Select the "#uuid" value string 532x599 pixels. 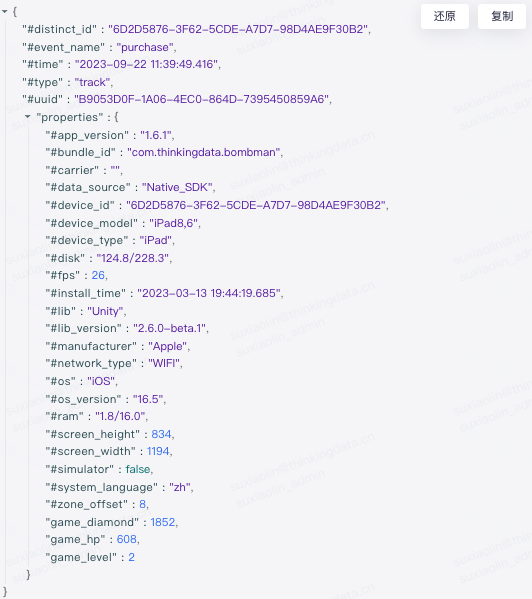[201, 99]
